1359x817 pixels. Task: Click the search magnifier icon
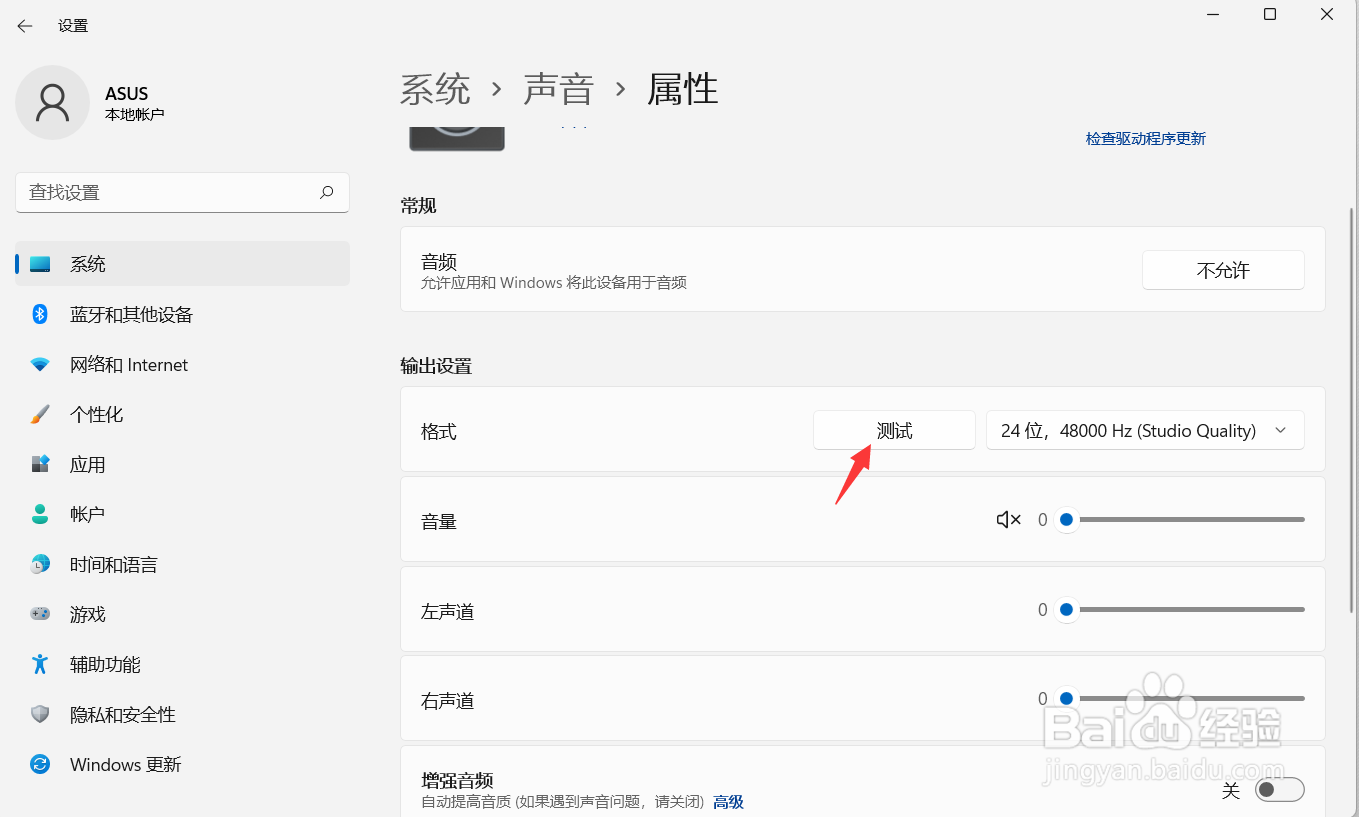pyautogui.click(x=327, y=192)
